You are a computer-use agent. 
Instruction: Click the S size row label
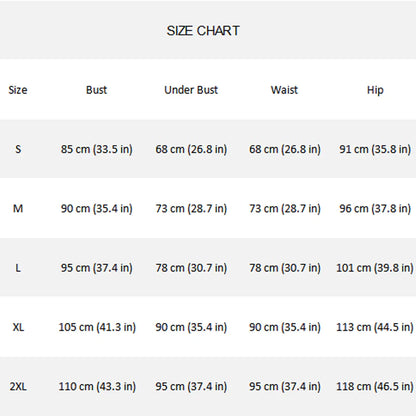pos(18,149)
